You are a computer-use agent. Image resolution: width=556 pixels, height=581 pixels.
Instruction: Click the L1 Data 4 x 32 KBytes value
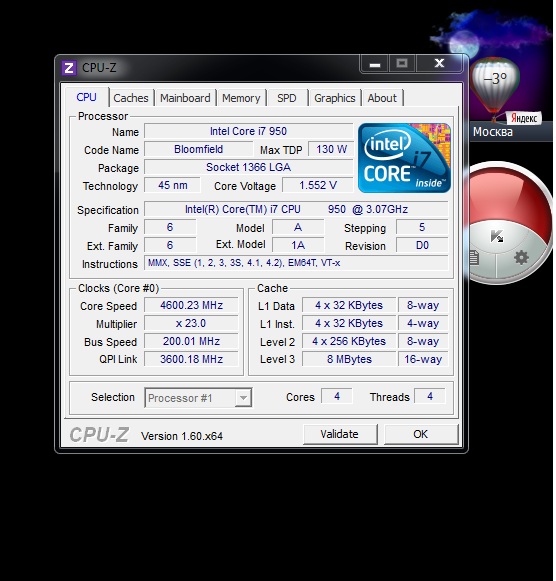pos(349,305)
